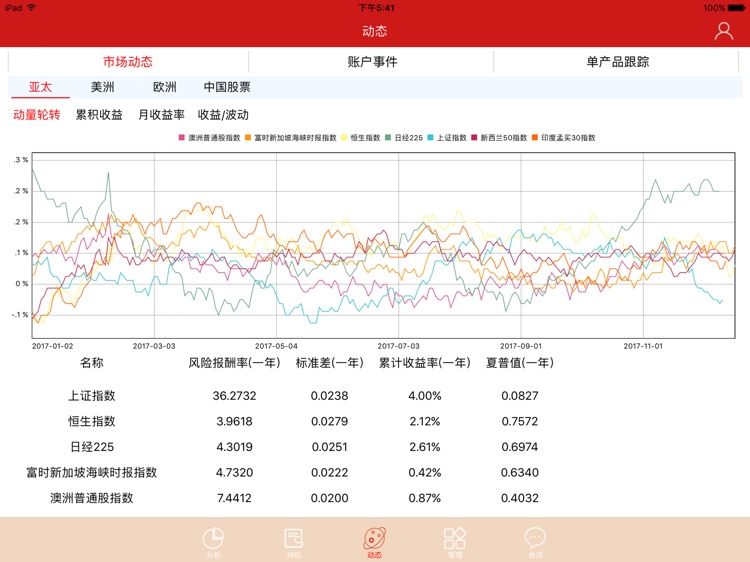Show the 收益/波动 chart
This screenshot has width=750, height=562.
tap(223, 115)
